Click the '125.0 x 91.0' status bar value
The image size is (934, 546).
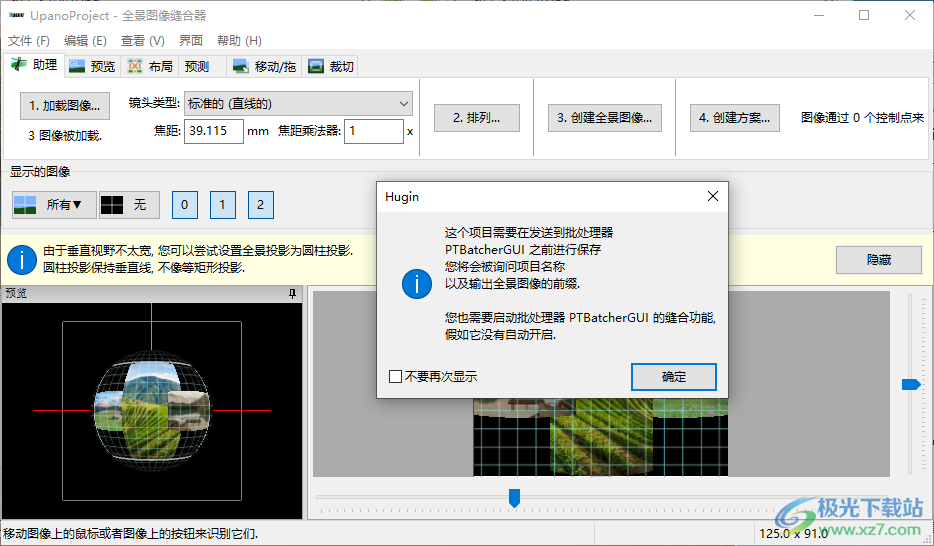tap(793, 533)
